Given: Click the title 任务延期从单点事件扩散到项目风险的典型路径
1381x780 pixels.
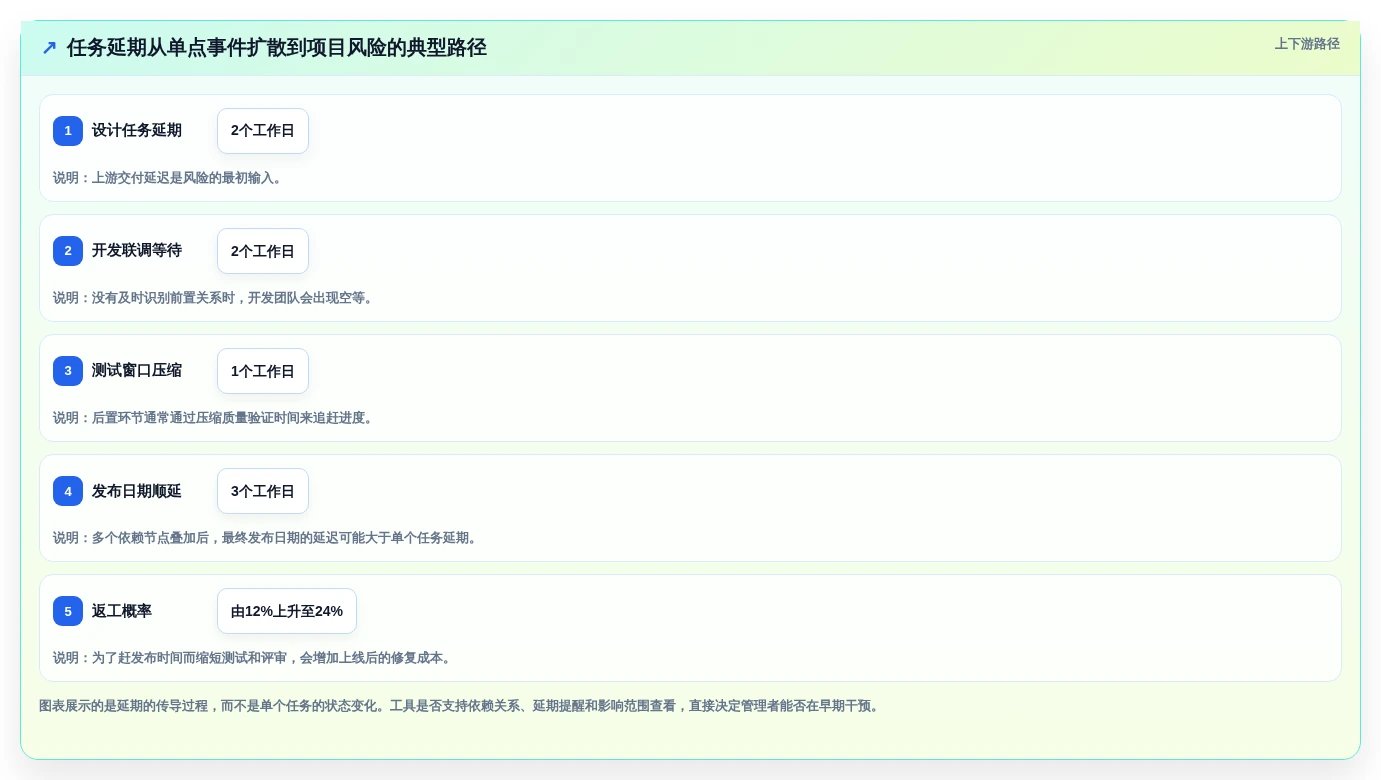Looking at the screenshot, I should (277, 48).
